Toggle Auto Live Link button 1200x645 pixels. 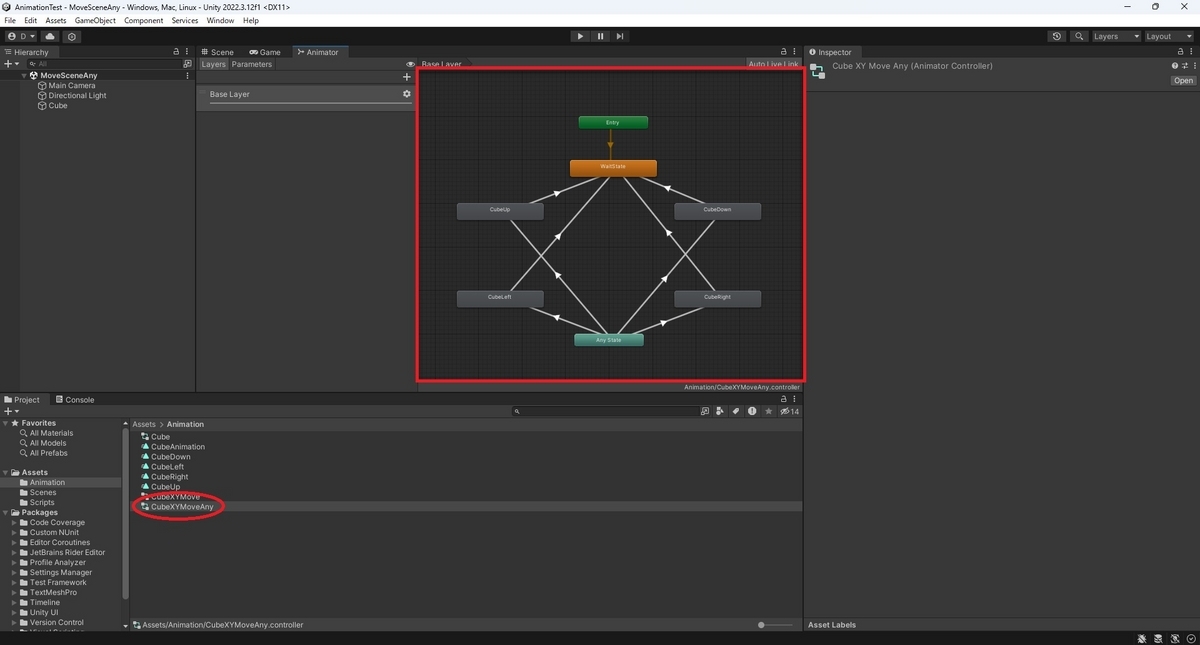pos(773,64)
